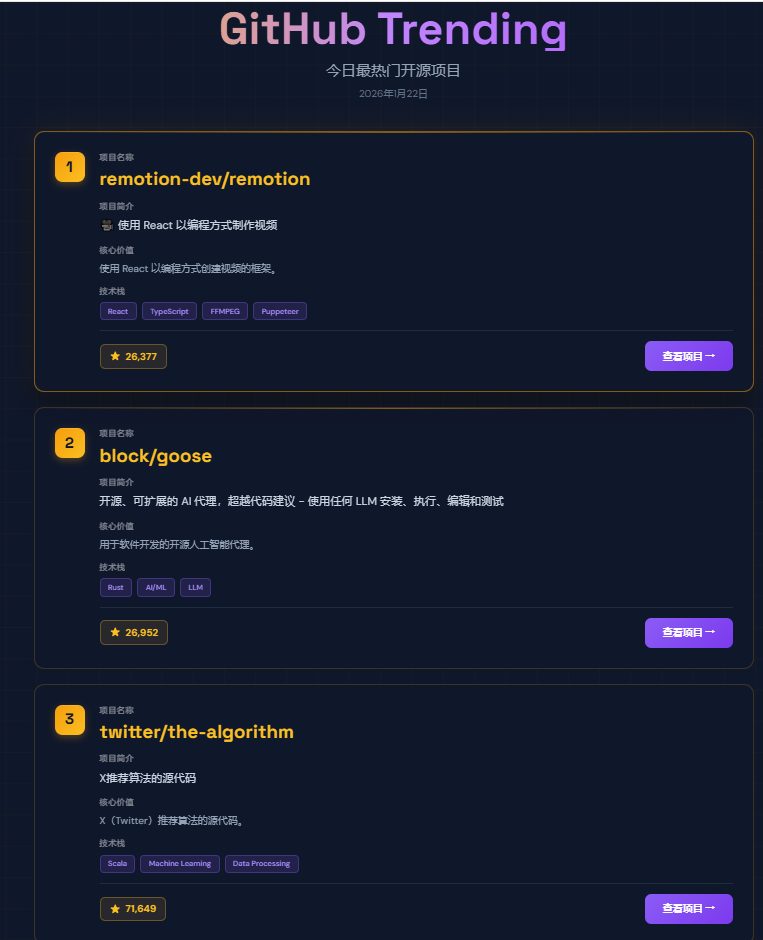
Task: Click the rank 2 badge icon
Action: click(x=69, y=443)
